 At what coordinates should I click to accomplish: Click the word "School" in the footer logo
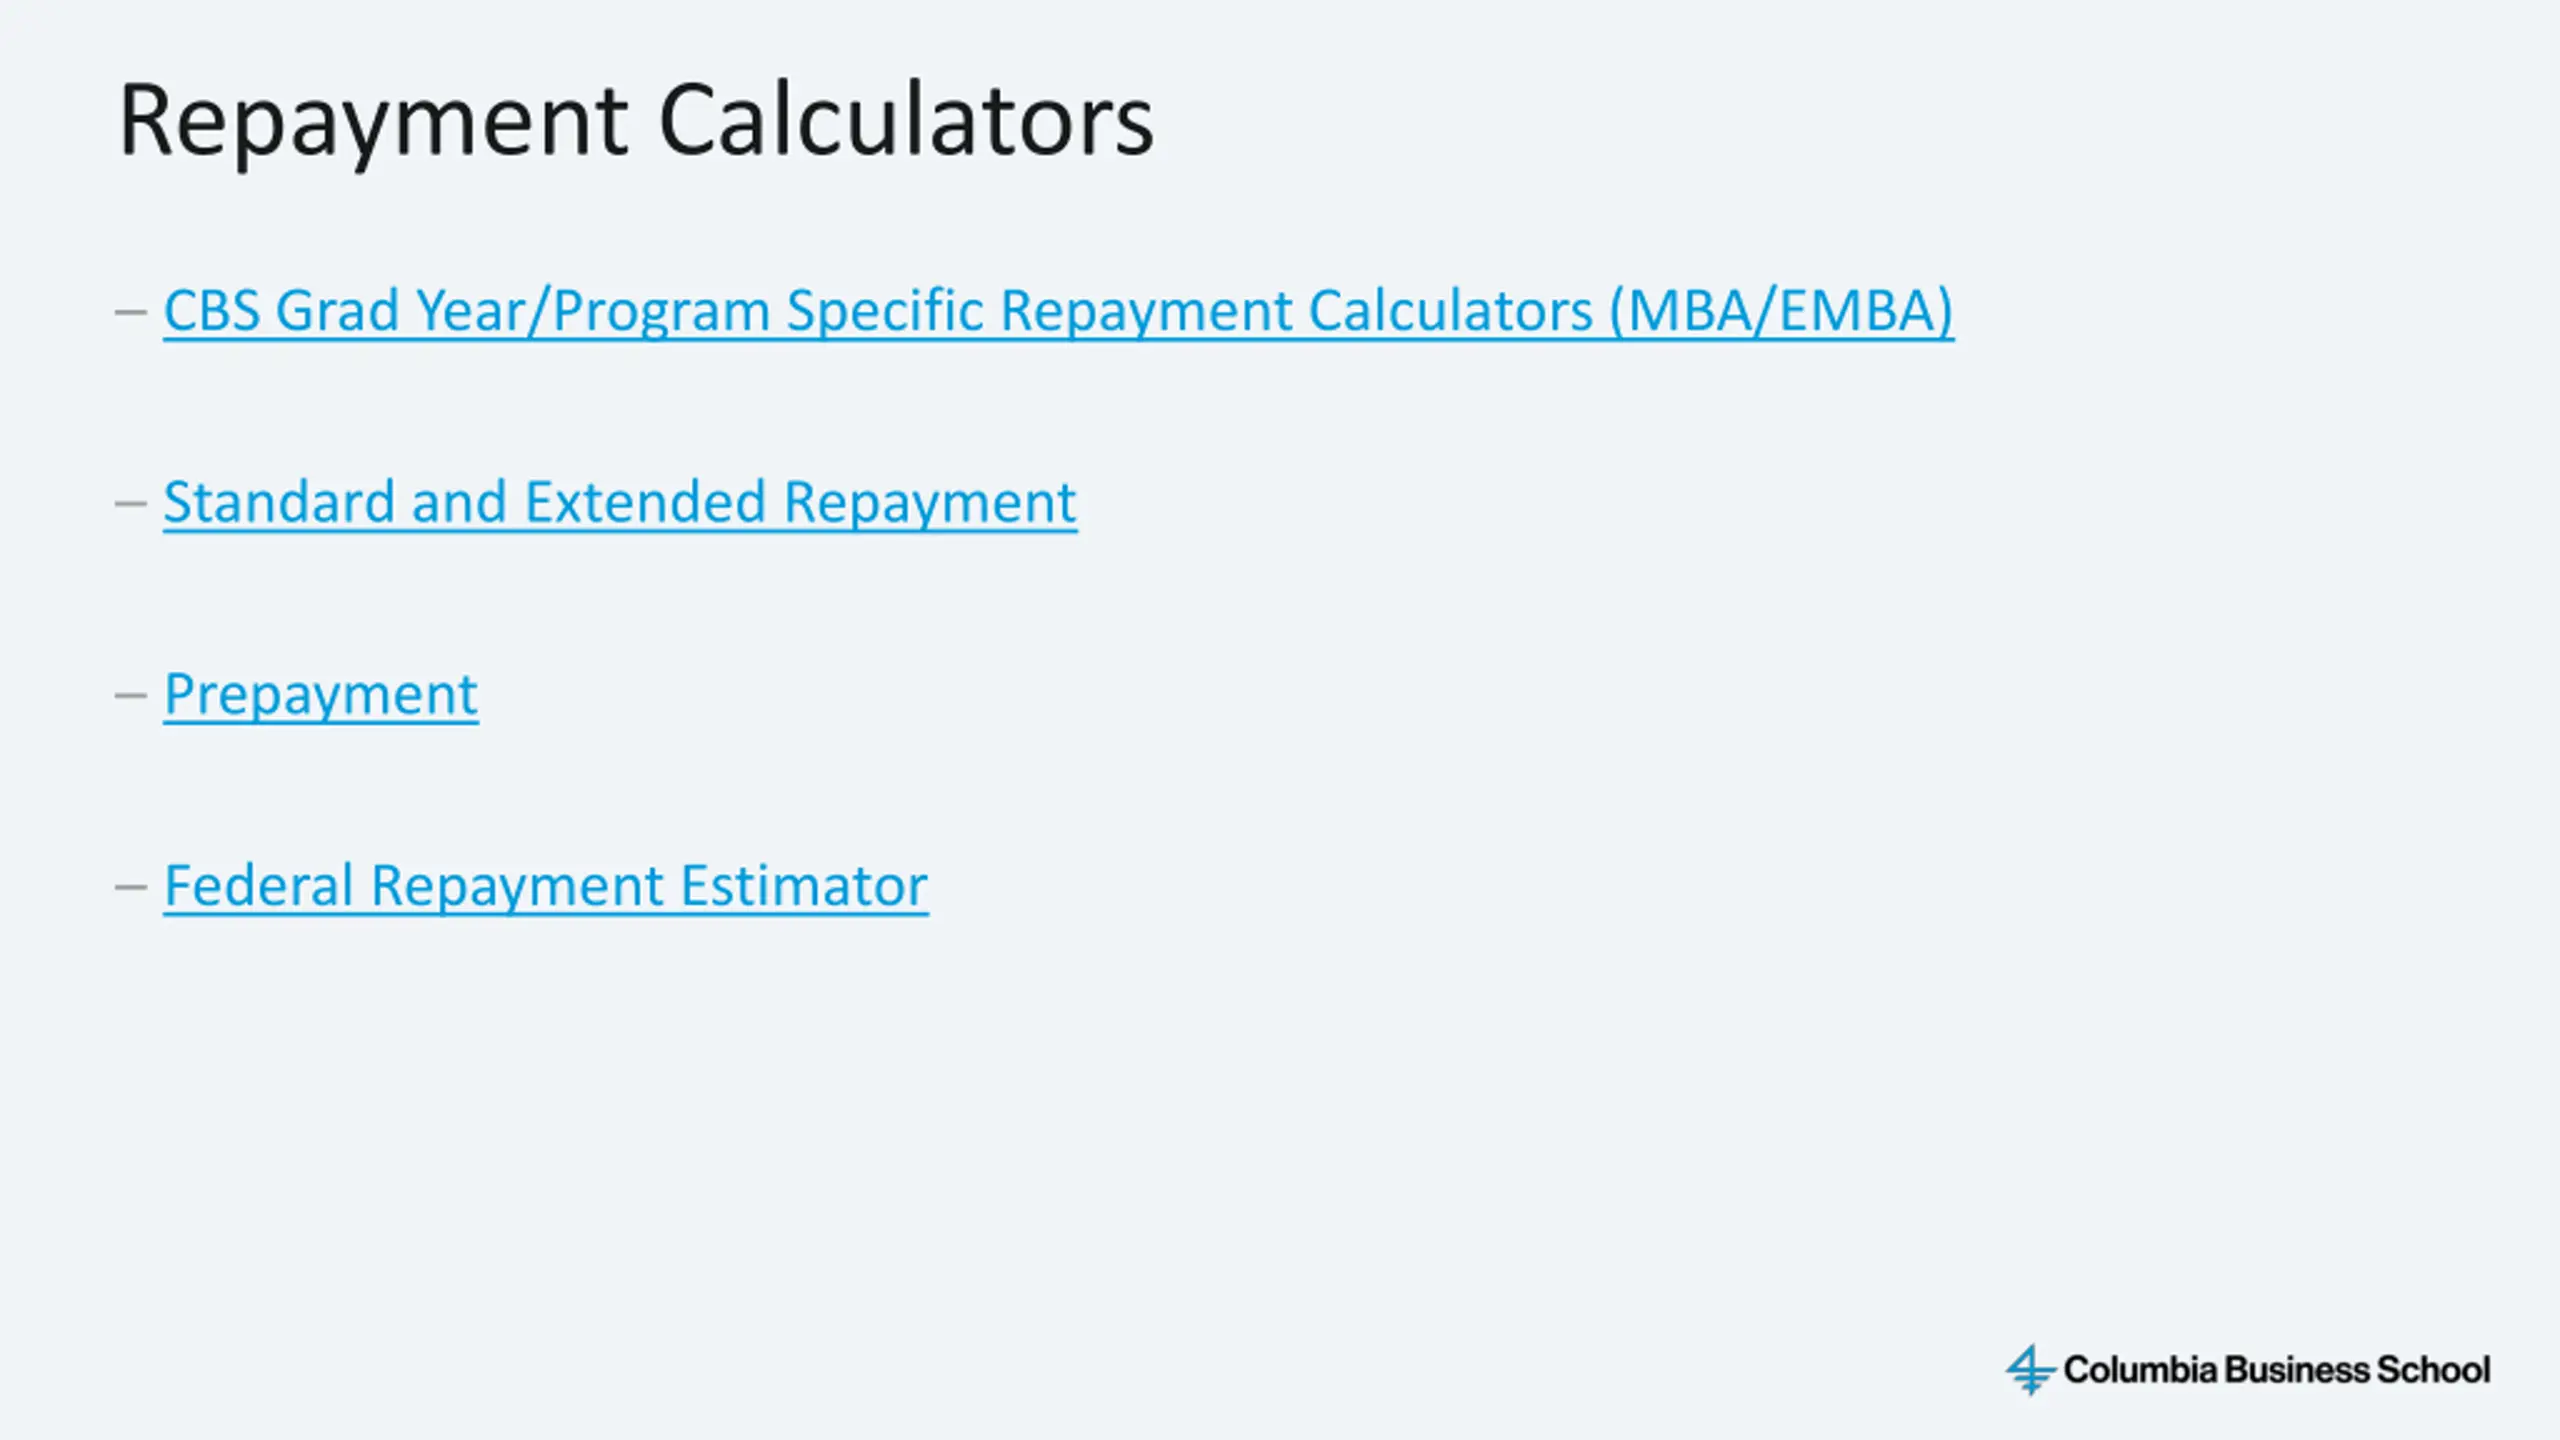(2433, 1369)
